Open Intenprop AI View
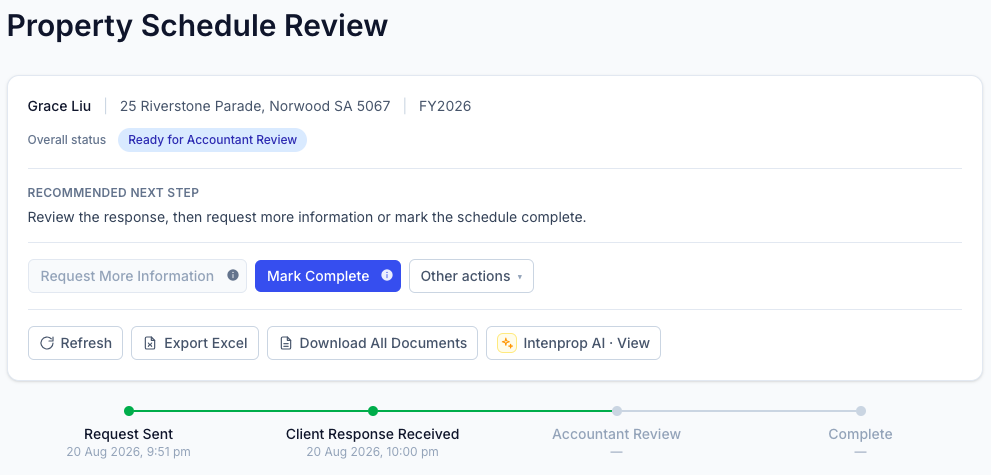991x475 pixels. pos(573,343)
